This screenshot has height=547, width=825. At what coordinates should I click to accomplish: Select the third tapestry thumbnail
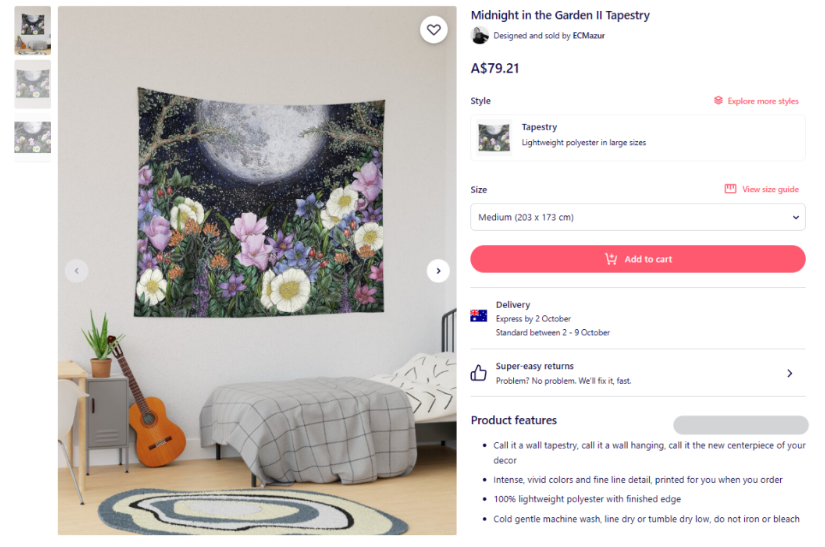(33, 138)
